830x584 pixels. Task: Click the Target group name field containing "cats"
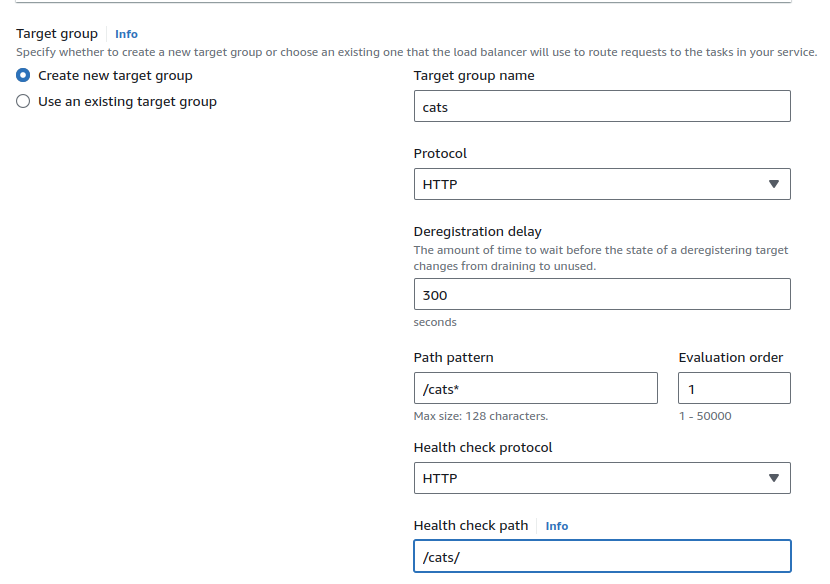601,107
